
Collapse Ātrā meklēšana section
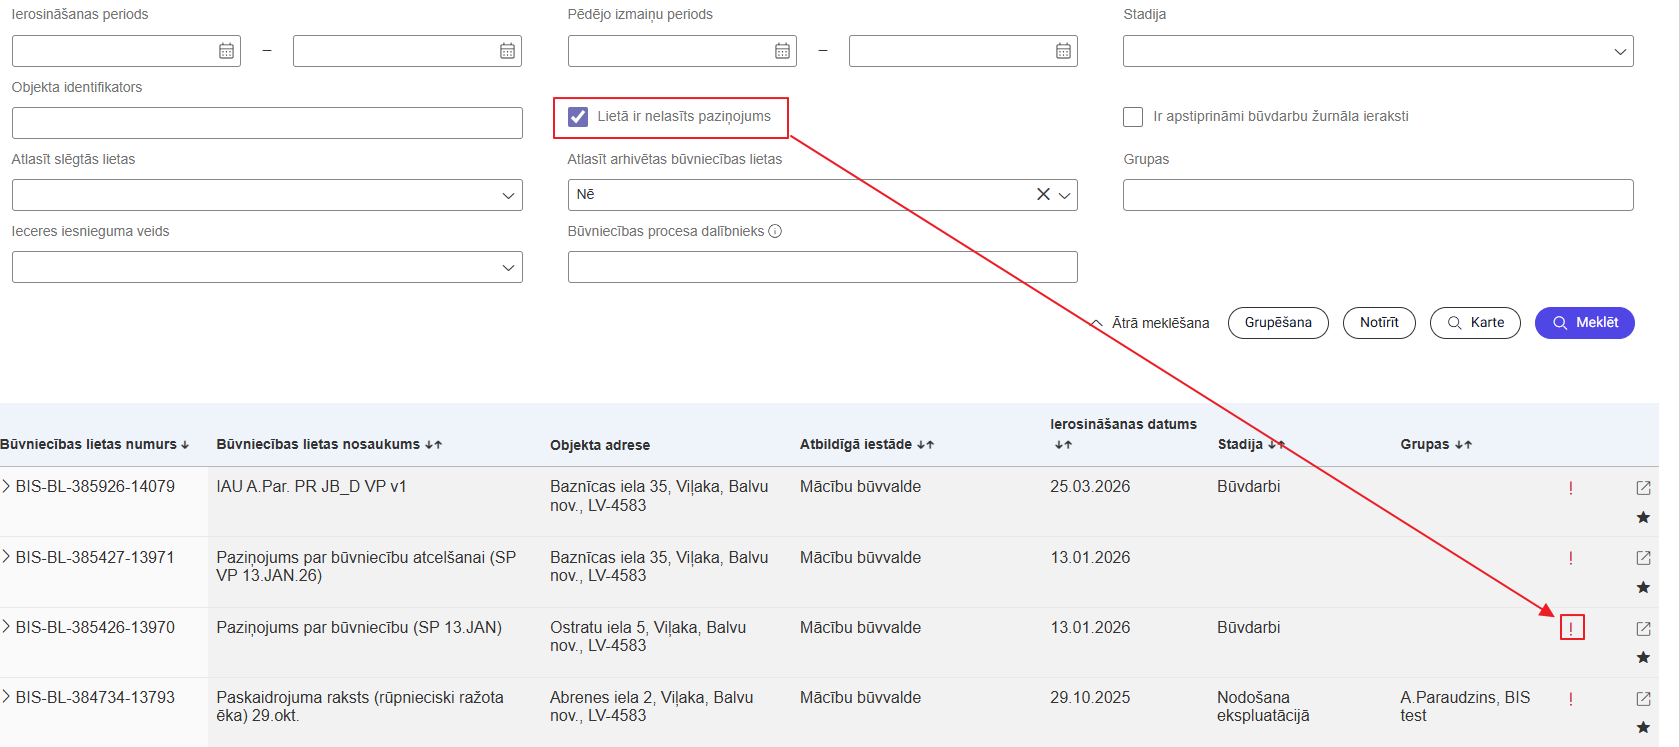click(1150, 323)
